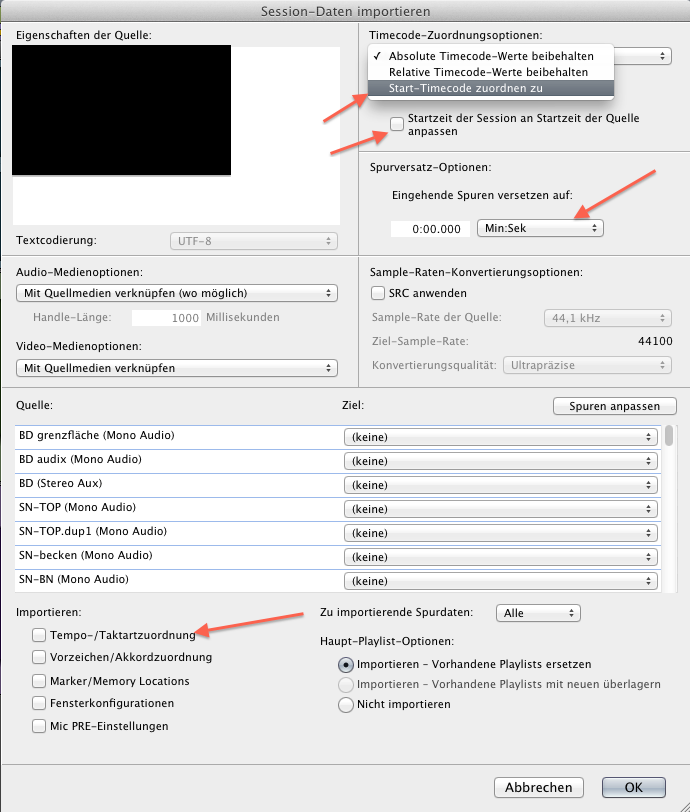This screenshot has height=812, width=690.
Task: Enable 'Startzeit der Session an Startzeit' checkbox
Action: pyautogui.click(x=397, y=124)
